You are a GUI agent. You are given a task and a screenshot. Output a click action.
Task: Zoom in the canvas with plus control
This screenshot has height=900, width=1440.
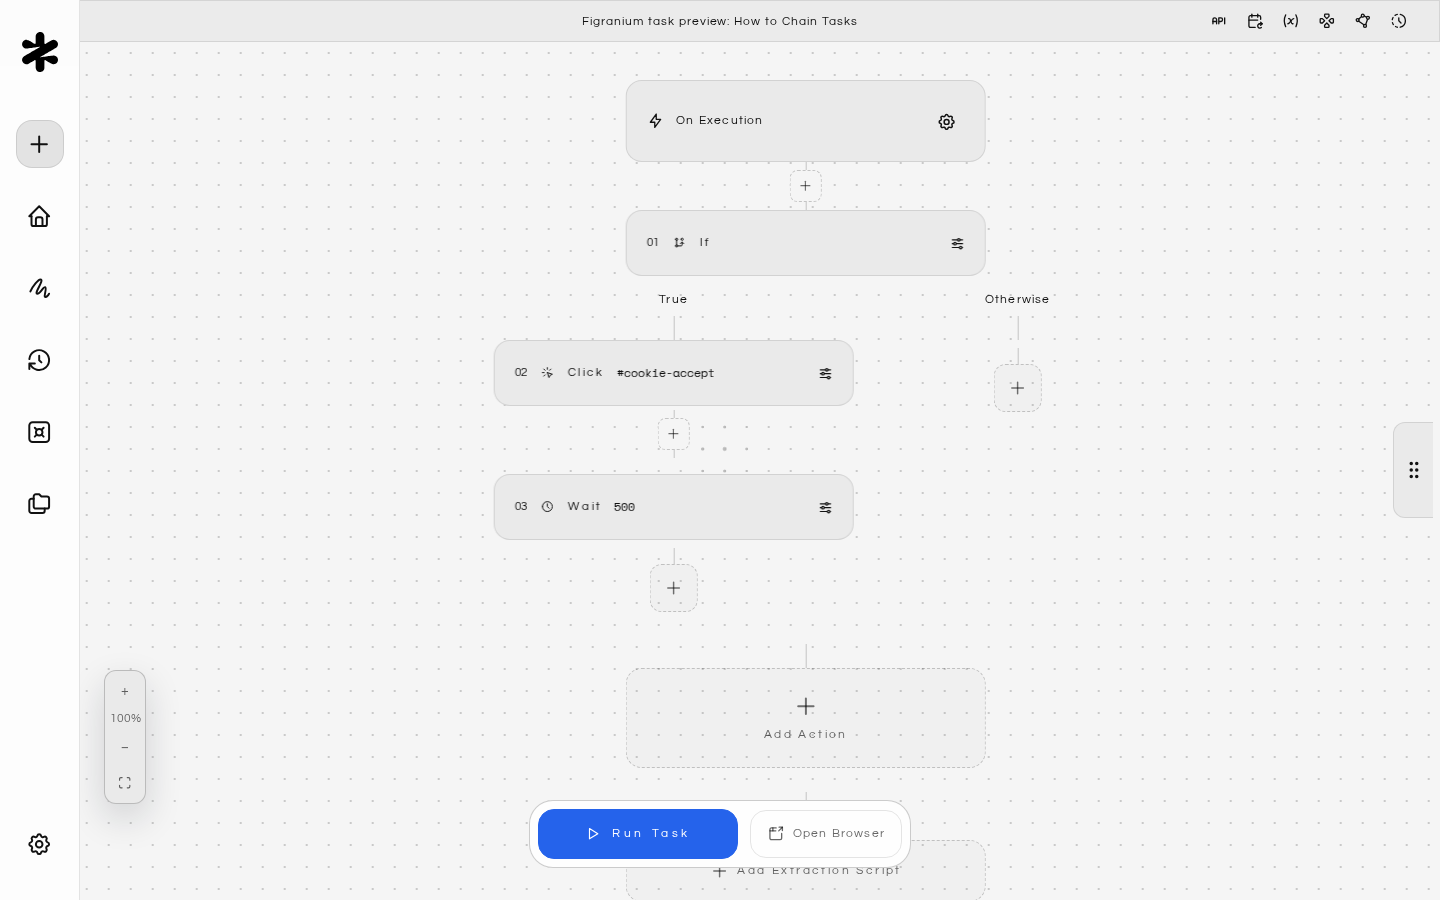click(x=125, y=692)
